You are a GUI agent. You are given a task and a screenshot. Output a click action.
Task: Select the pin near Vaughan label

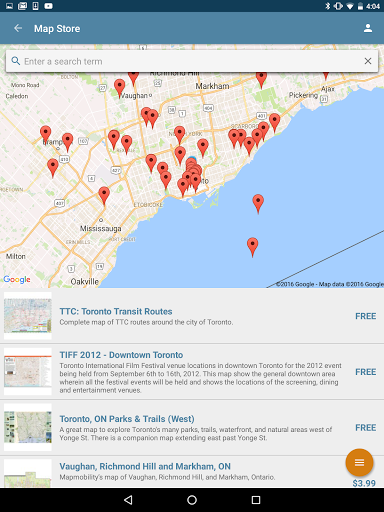pos(119,88)
